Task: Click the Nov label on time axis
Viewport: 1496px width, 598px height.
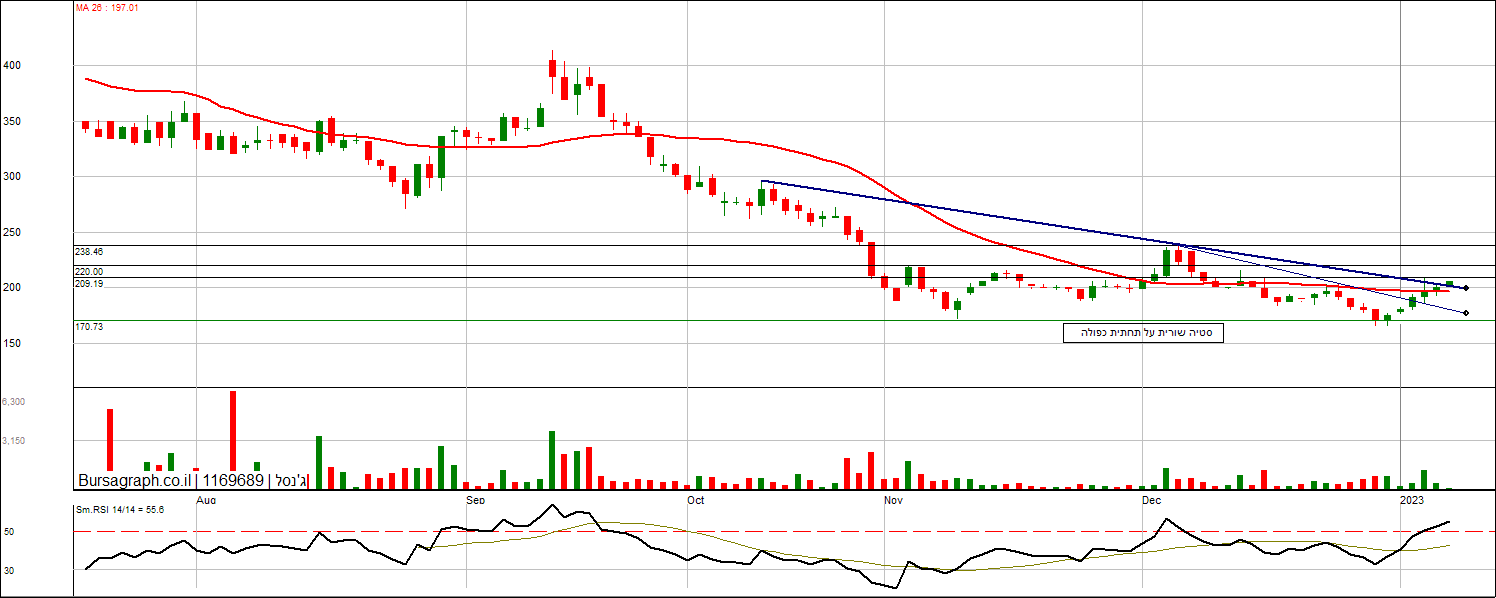Action: 893,499
